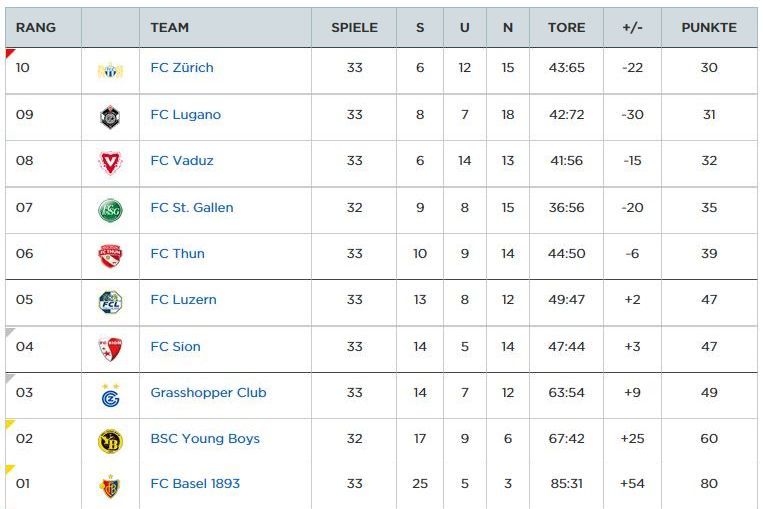Select the FC Lugano team name
Image resolution: width=763 pixels, height=509 pixels.
click(185, 115)
